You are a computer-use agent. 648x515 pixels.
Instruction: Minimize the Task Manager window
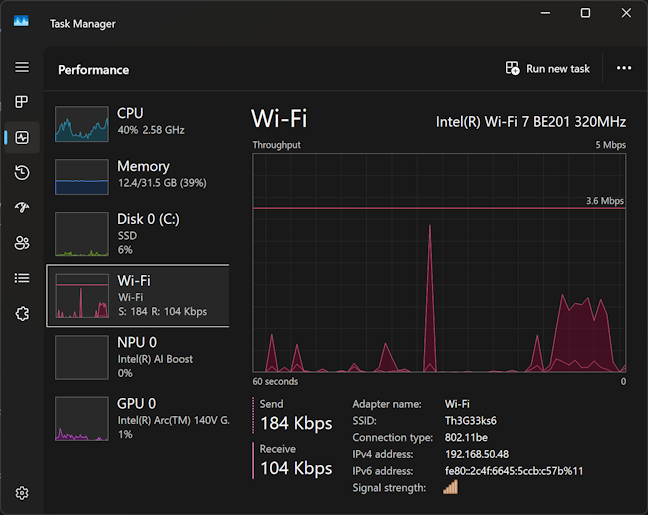point(546,13)
